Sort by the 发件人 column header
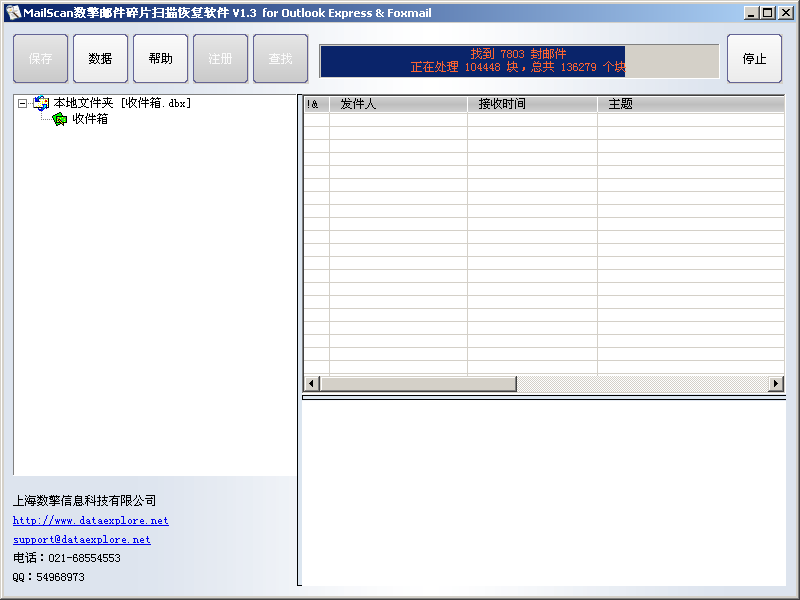The image size is (800, 600). 398,104
